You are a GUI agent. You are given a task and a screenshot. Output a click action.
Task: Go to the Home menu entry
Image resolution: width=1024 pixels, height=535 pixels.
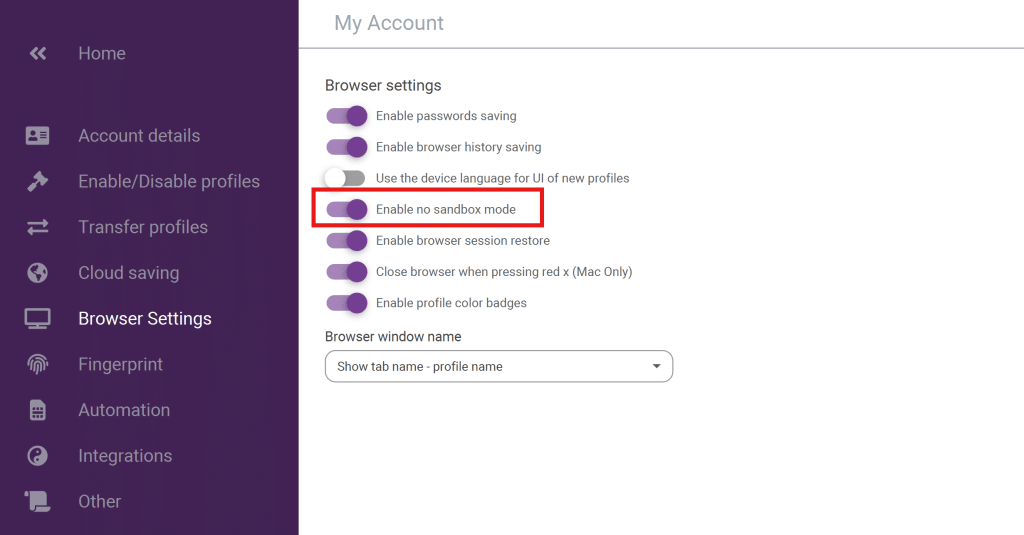102,54
